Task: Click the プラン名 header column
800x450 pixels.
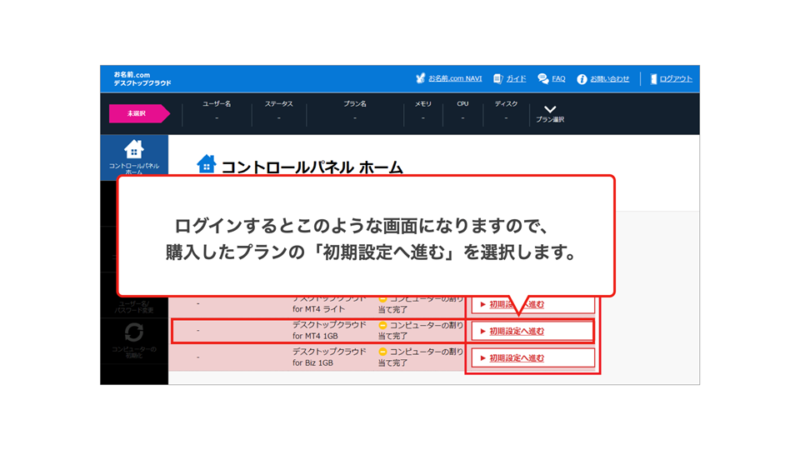Action: coord(355,104)
